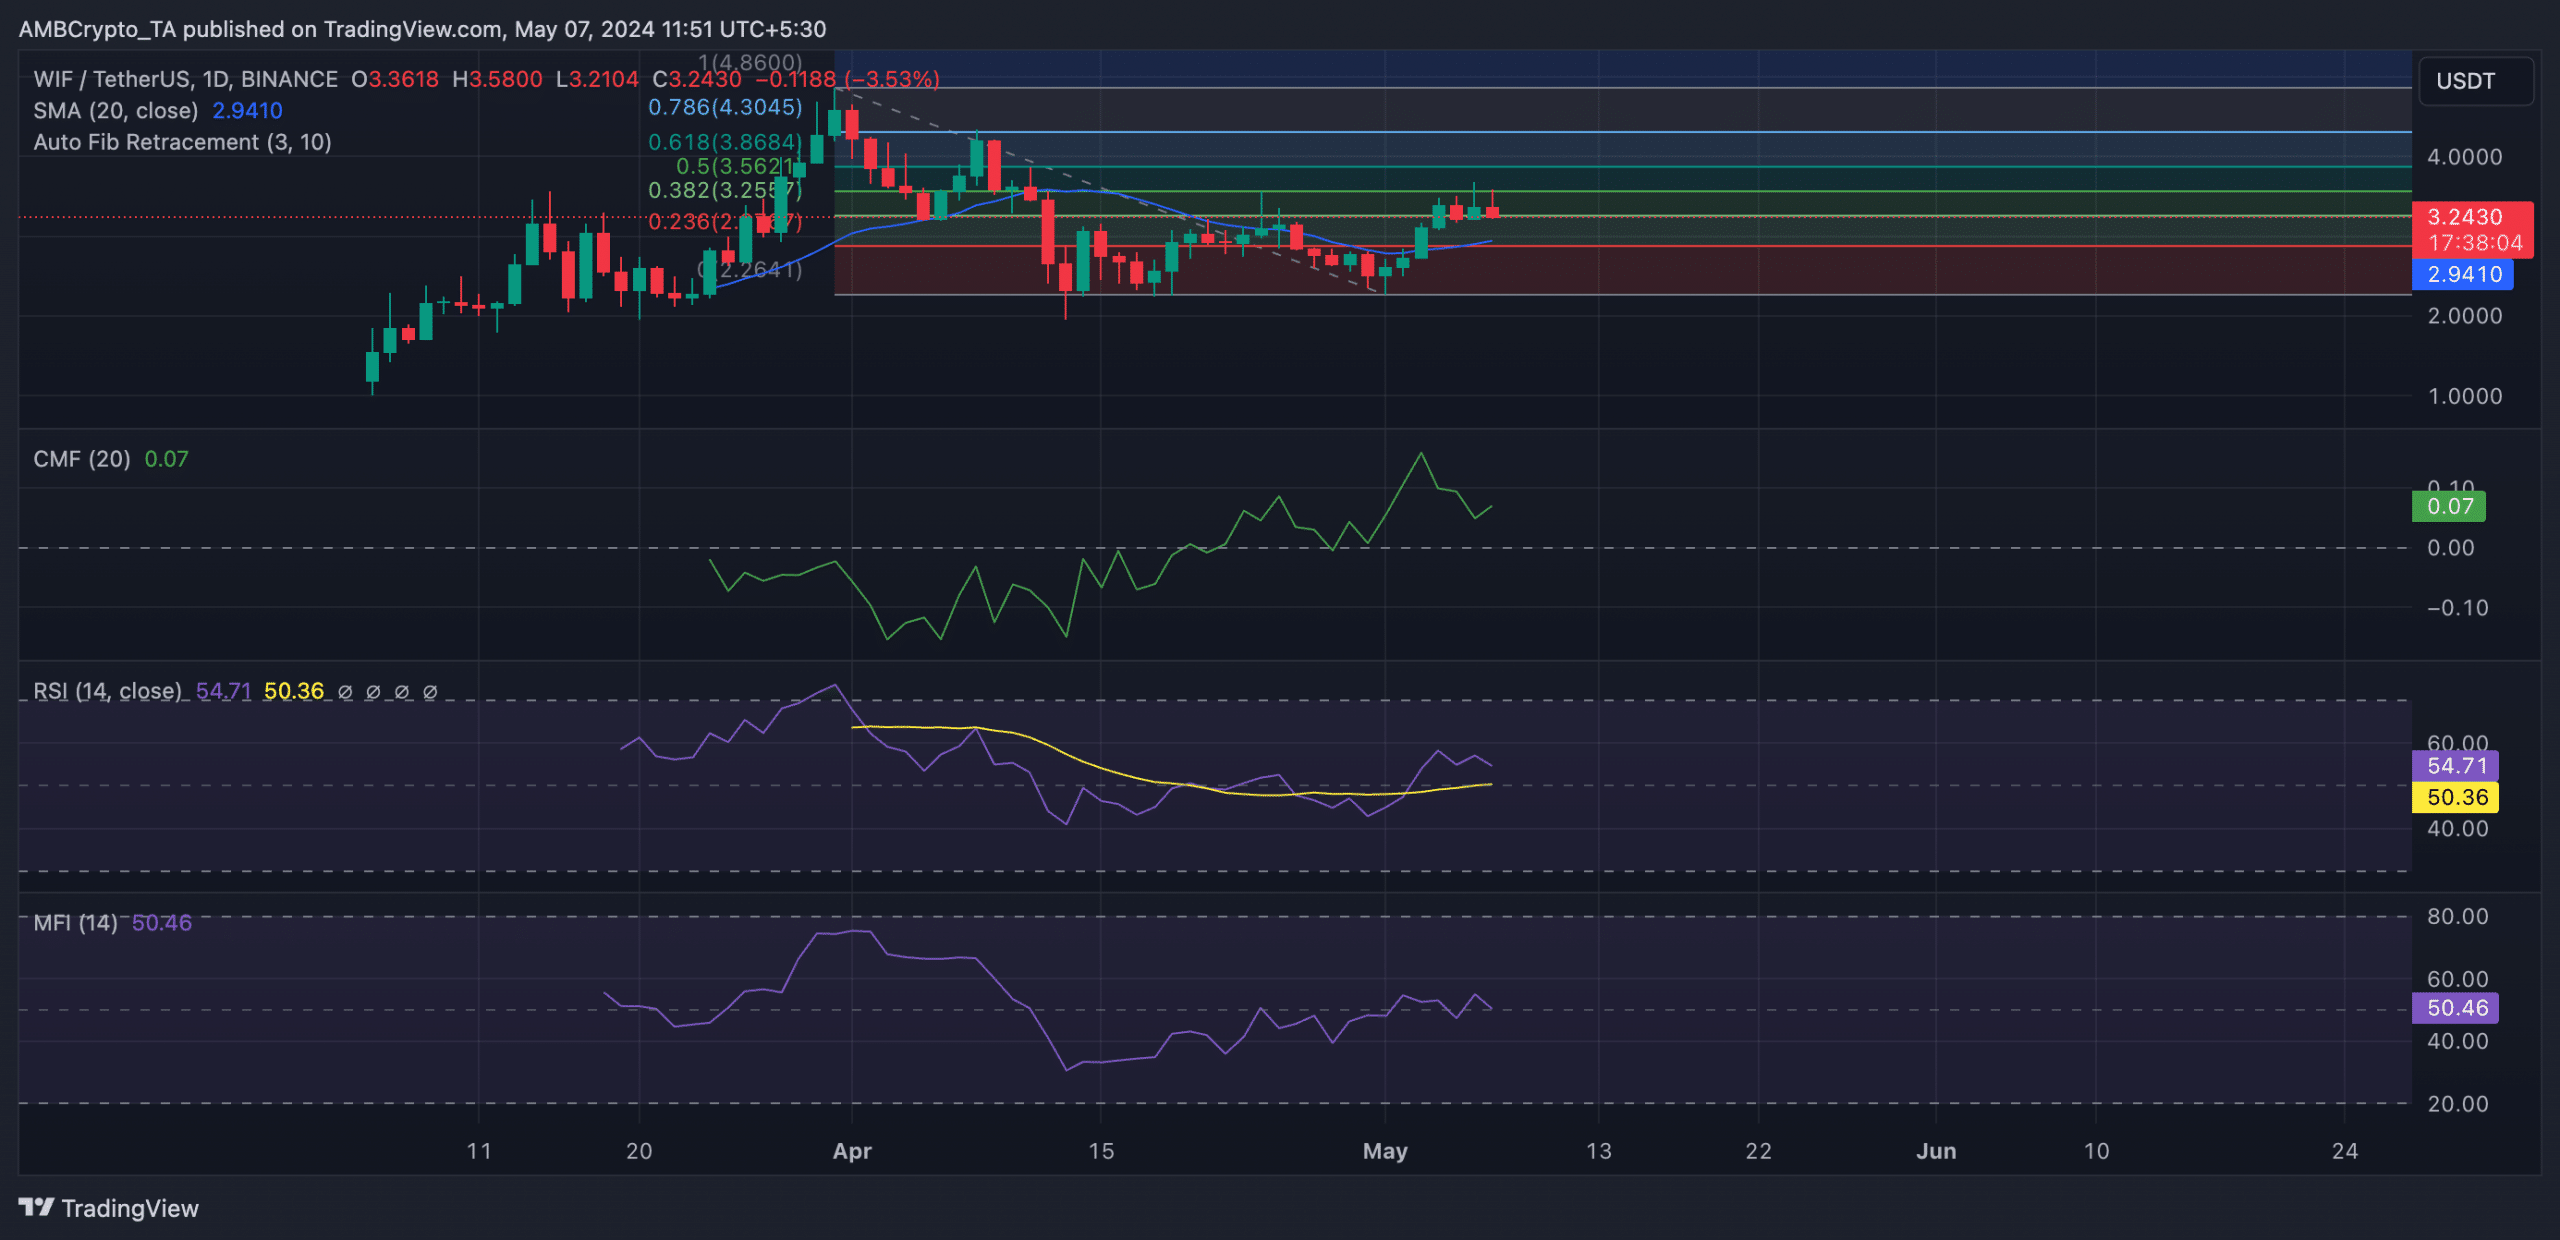Viewport: 2560px width, 1240px height.
Task: Click the SMA (20, close) indicator label
Action: tap(116, 111)
